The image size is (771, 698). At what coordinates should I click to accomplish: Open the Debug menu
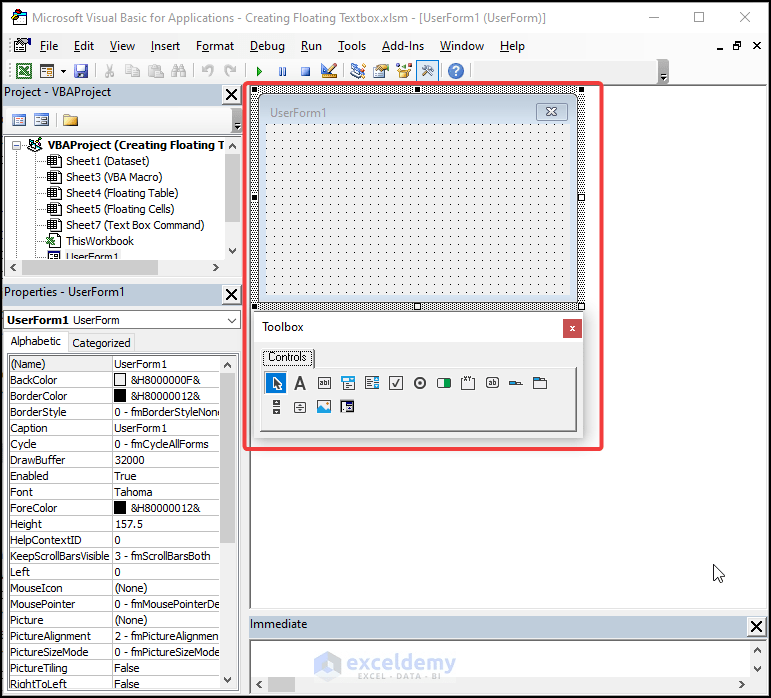click(267, 46)
